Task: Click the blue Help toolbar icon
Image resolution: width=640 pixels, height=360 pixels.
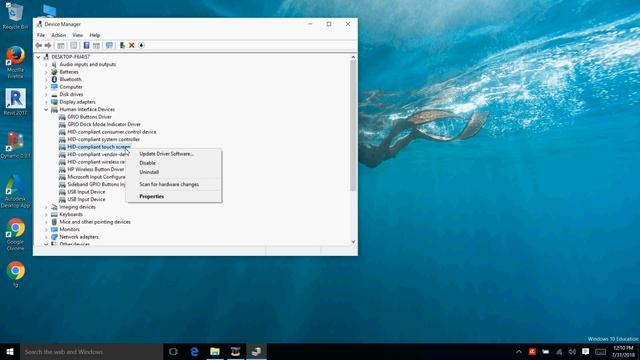Action: point(86,45)
